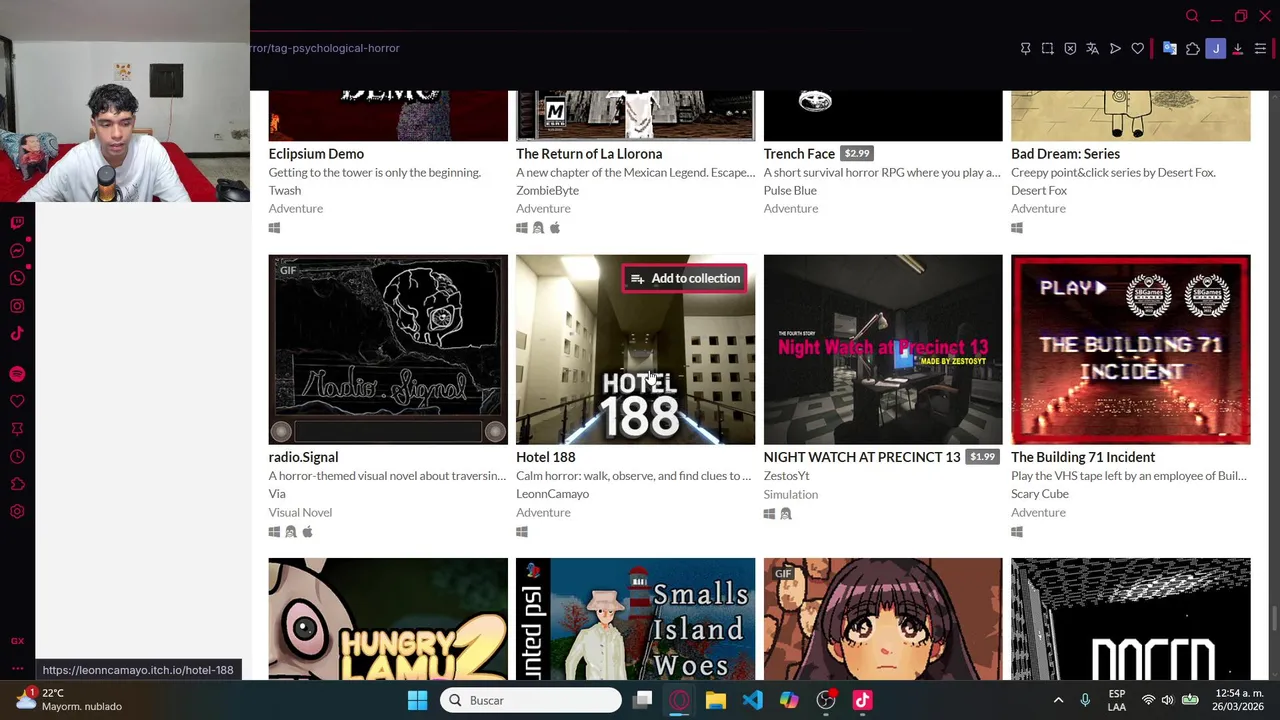The image size is (1280, 720).
Task: Open Messenger in the sidebar
Action: tap(17, 251)
